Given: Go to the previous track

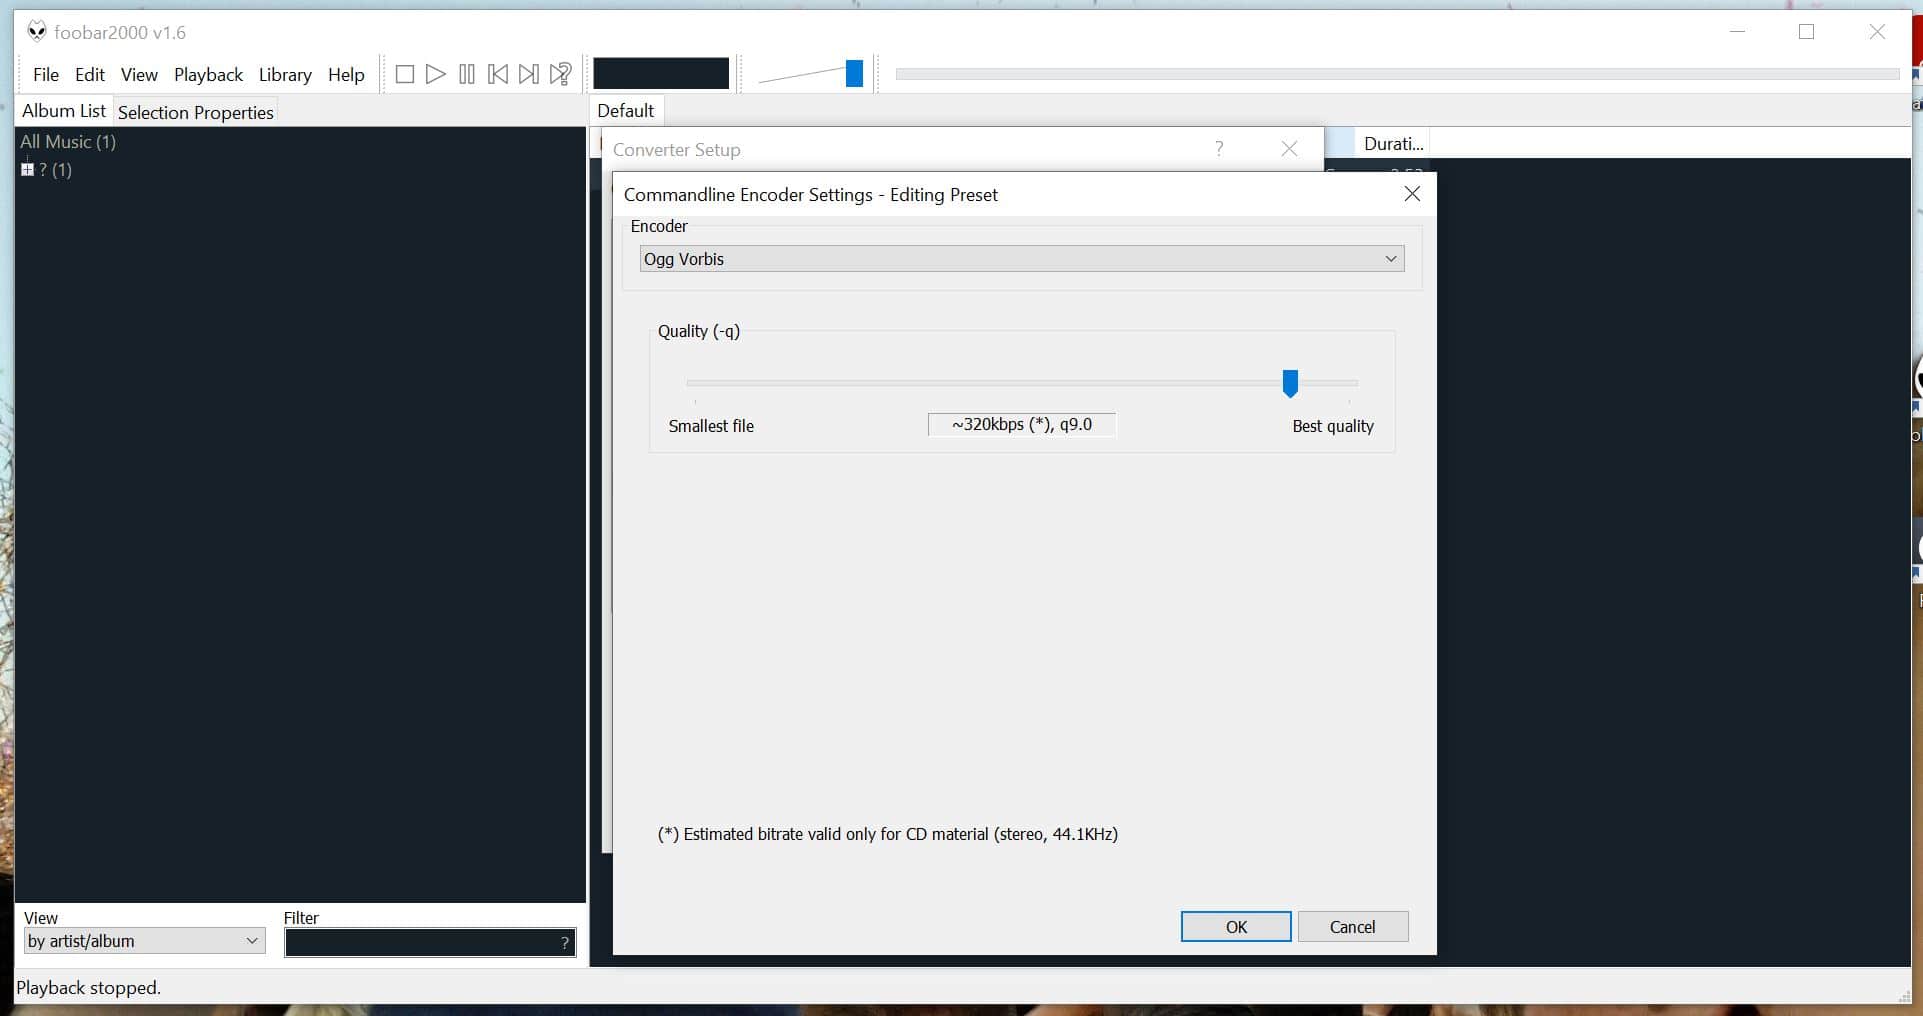Looking at the screenshot, I should pos(498,74).
